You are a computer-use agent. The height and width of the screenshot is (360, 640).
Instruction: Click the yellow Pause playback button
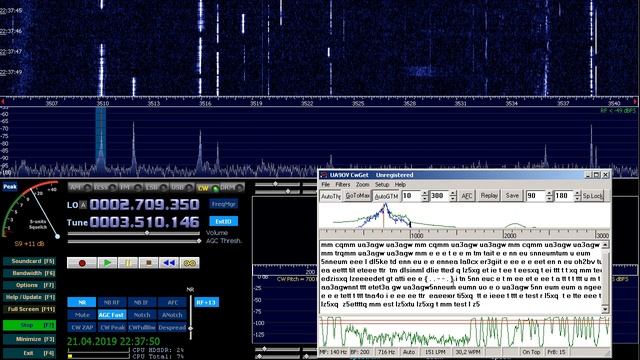[x=128, y=263]
